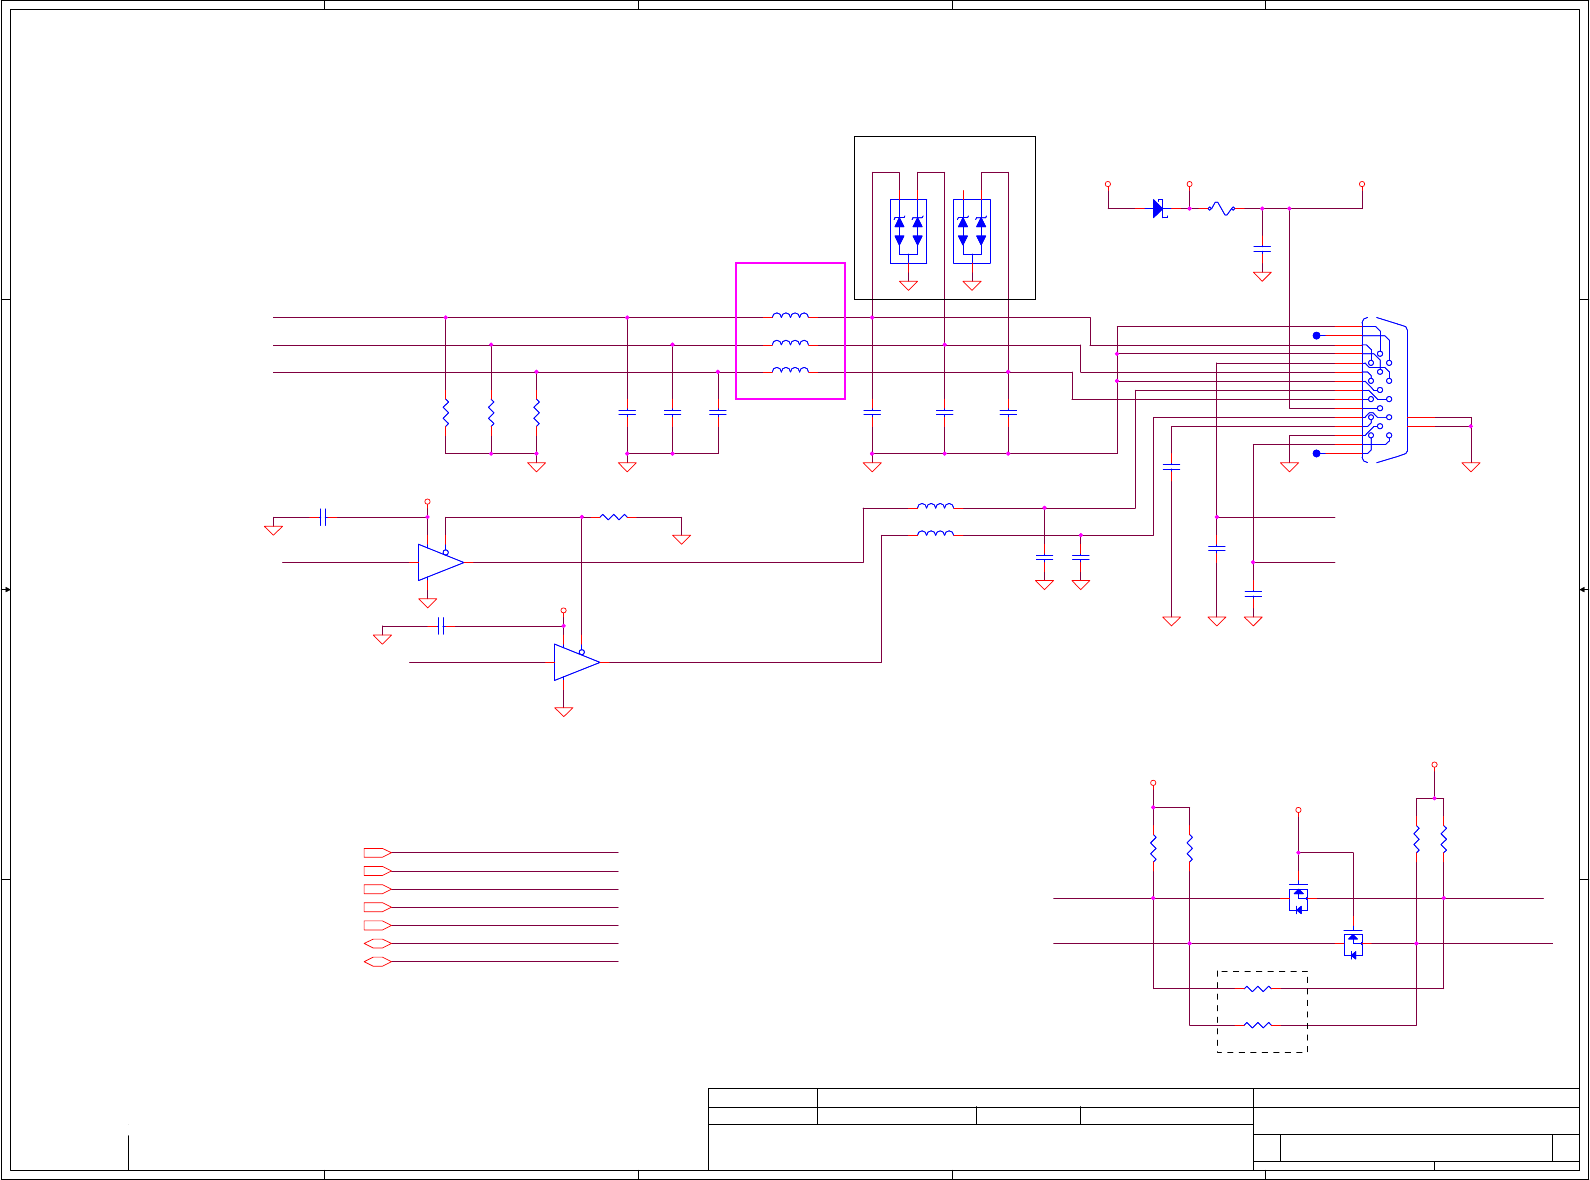Select the lower buffer triangle symbol
Image resolution: width=1590 pixels, height=1180 pixels.
pos(577,662)
